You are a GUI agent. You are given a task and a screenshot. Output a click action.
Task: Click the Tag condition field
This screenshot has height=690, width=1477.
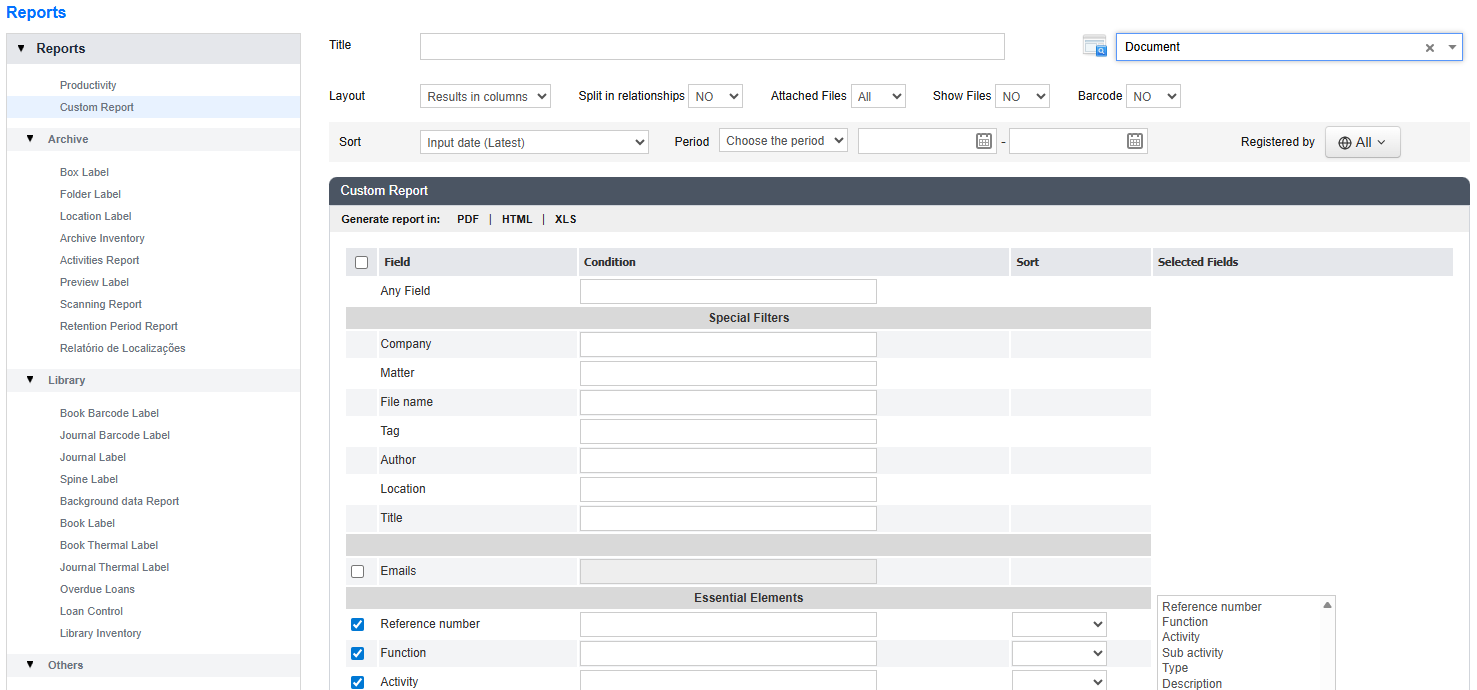(x=728, y=431)
